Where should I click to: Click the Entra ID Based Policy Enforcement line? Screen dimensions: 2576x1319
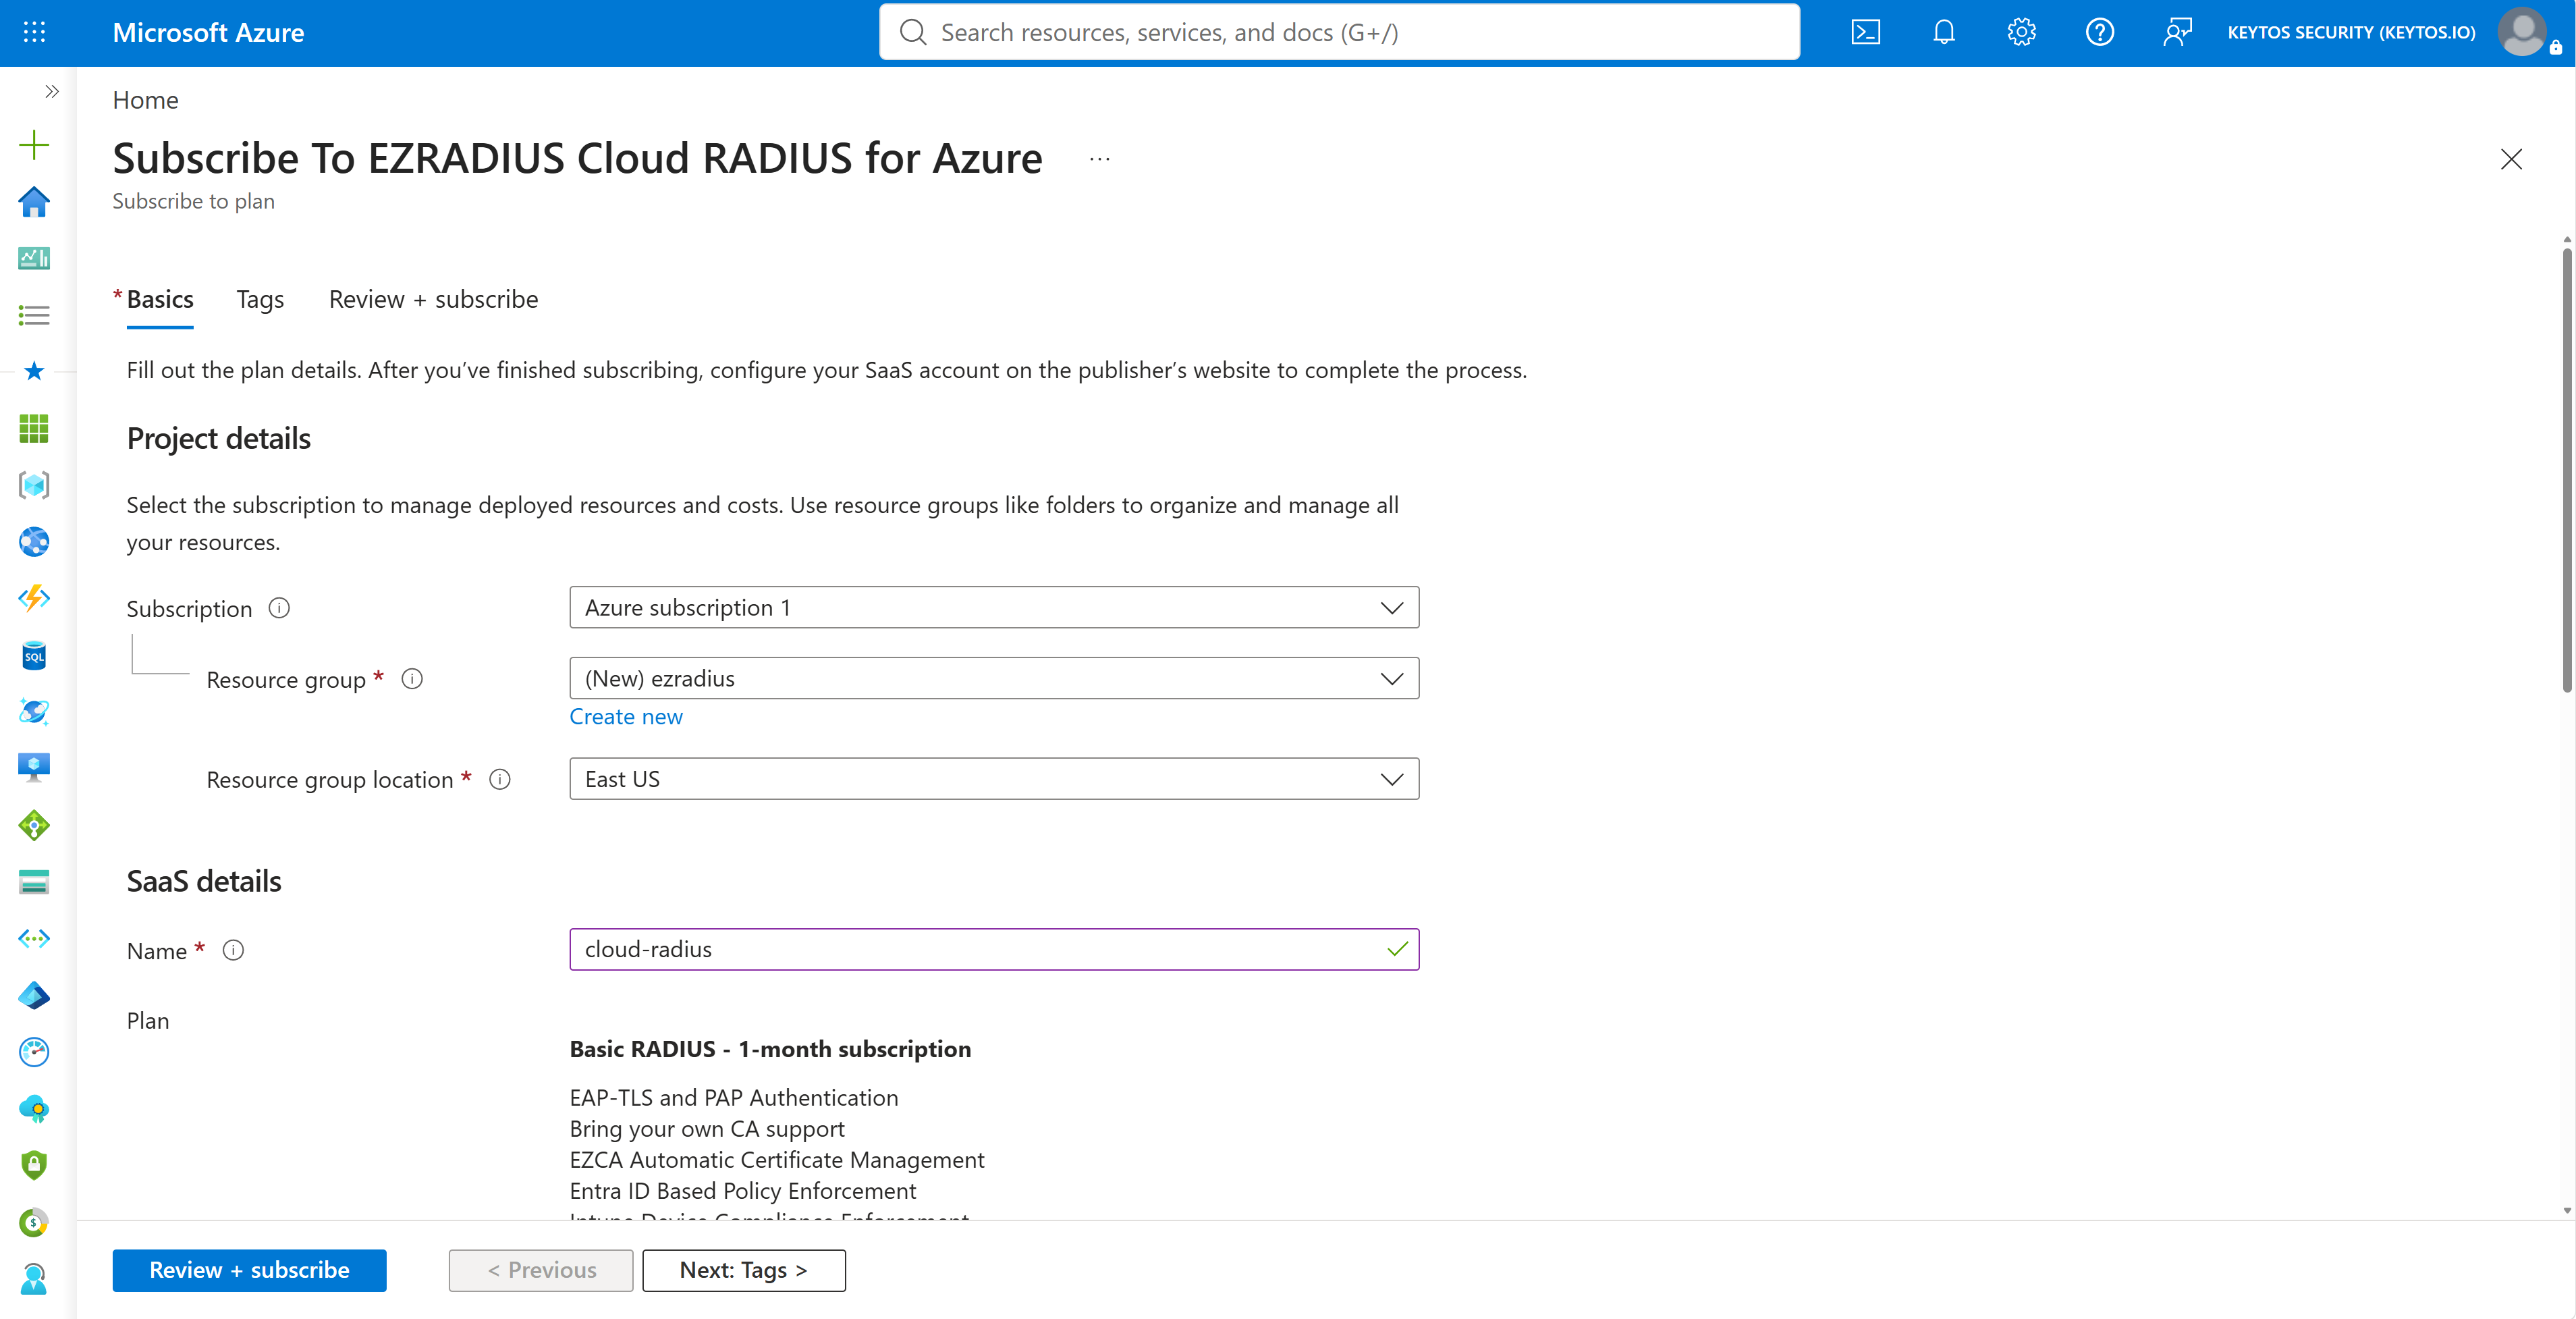(x=743, y=1191)
